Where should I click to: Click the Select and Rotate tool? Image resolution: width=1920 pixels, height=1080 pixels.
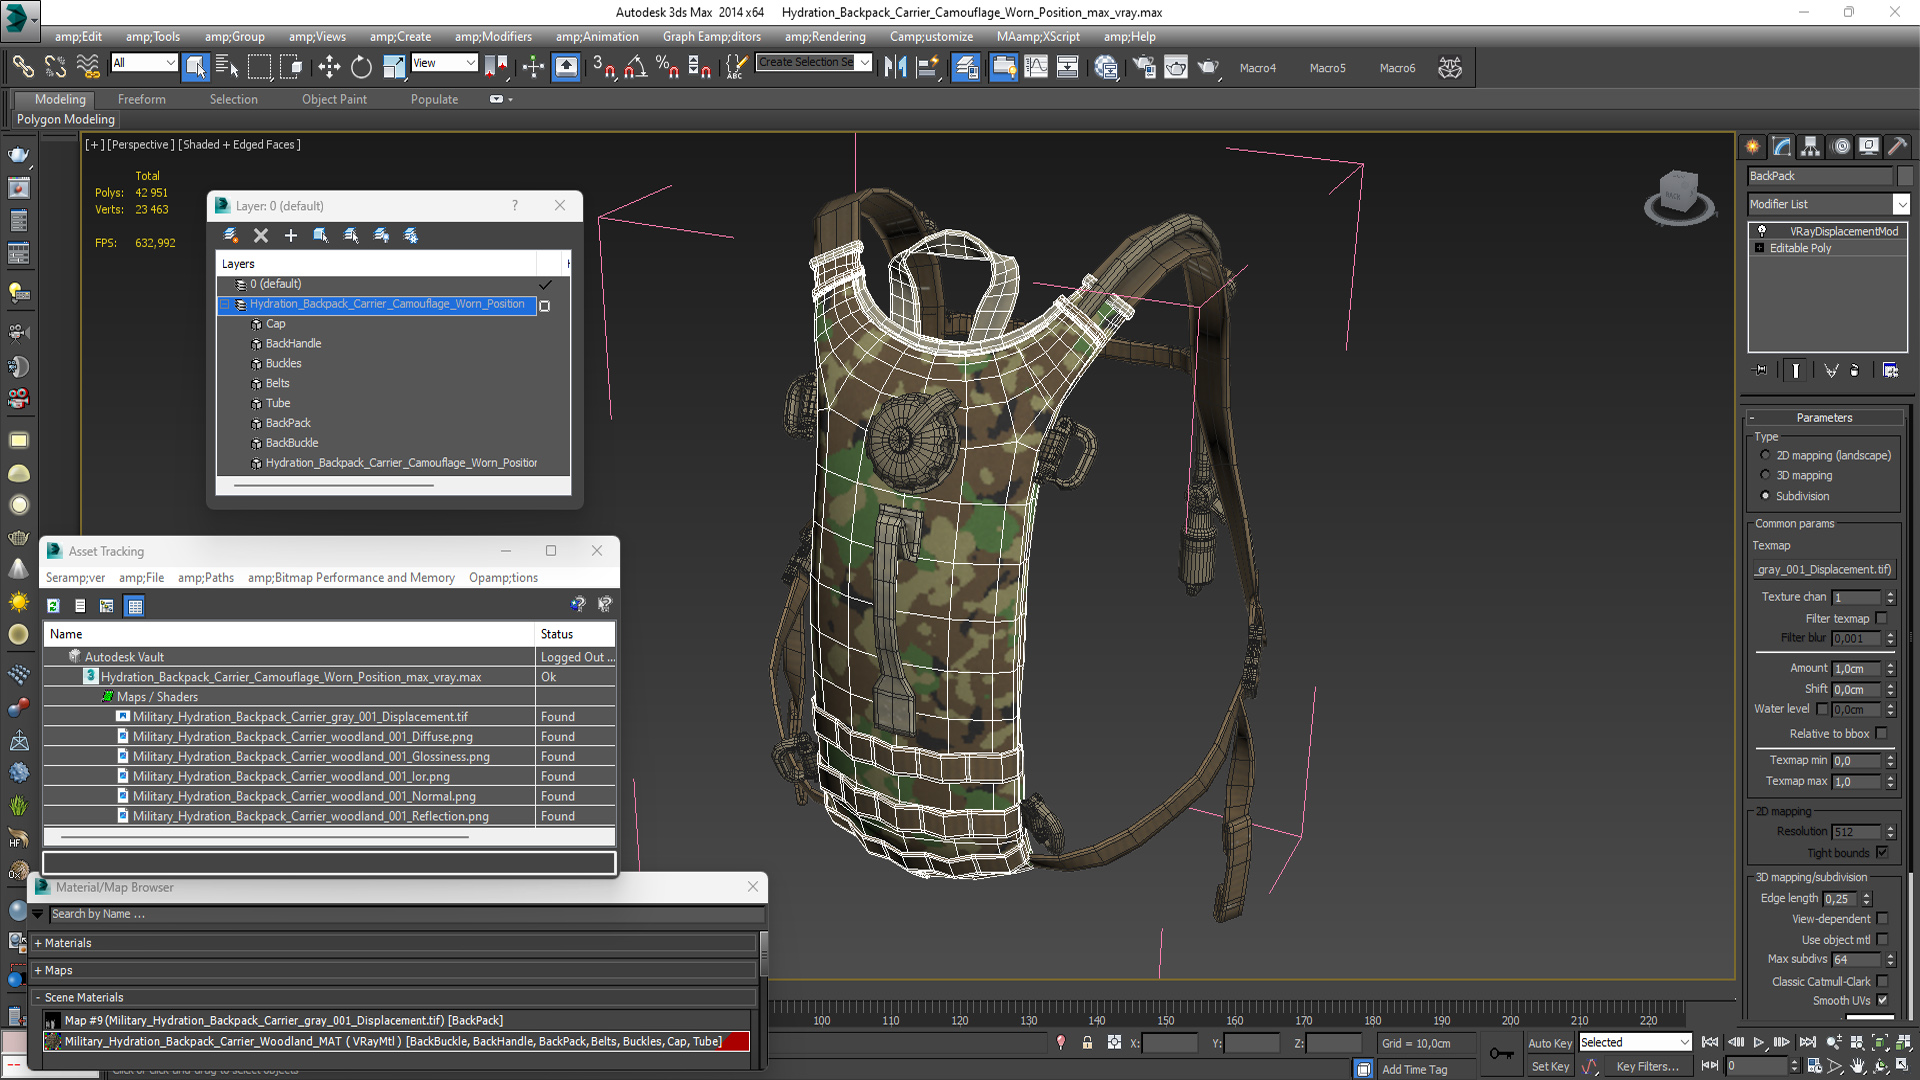[x=361, y=67]
